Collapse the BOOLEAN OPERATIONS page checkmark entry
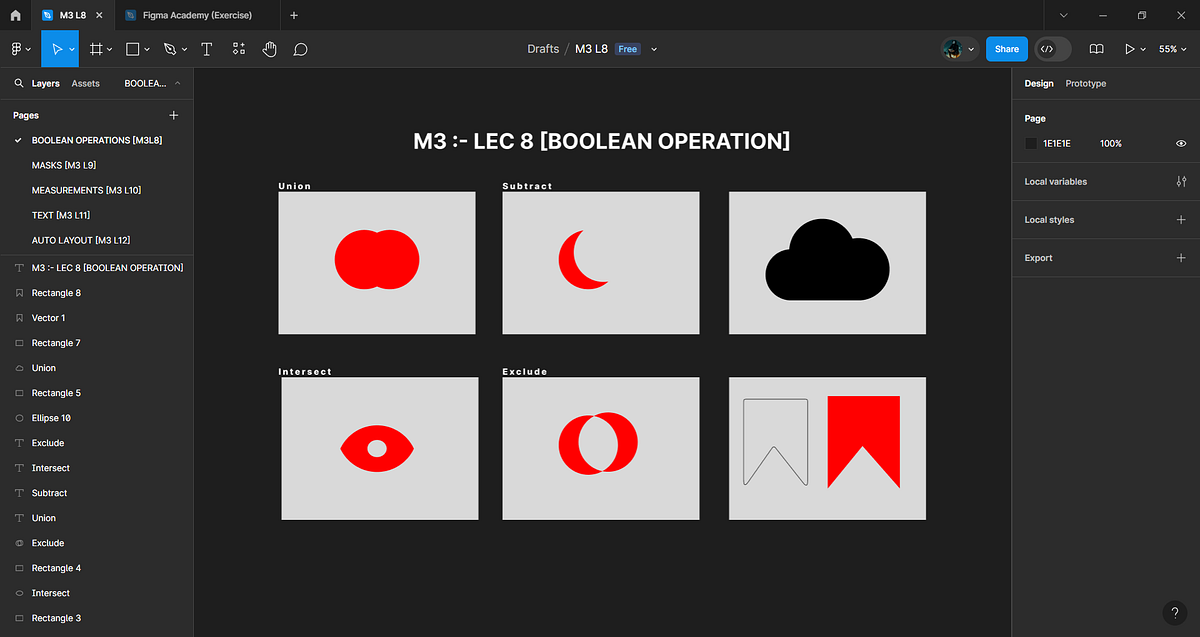This screenshot has height=637, width=1200. coord(17,140)
